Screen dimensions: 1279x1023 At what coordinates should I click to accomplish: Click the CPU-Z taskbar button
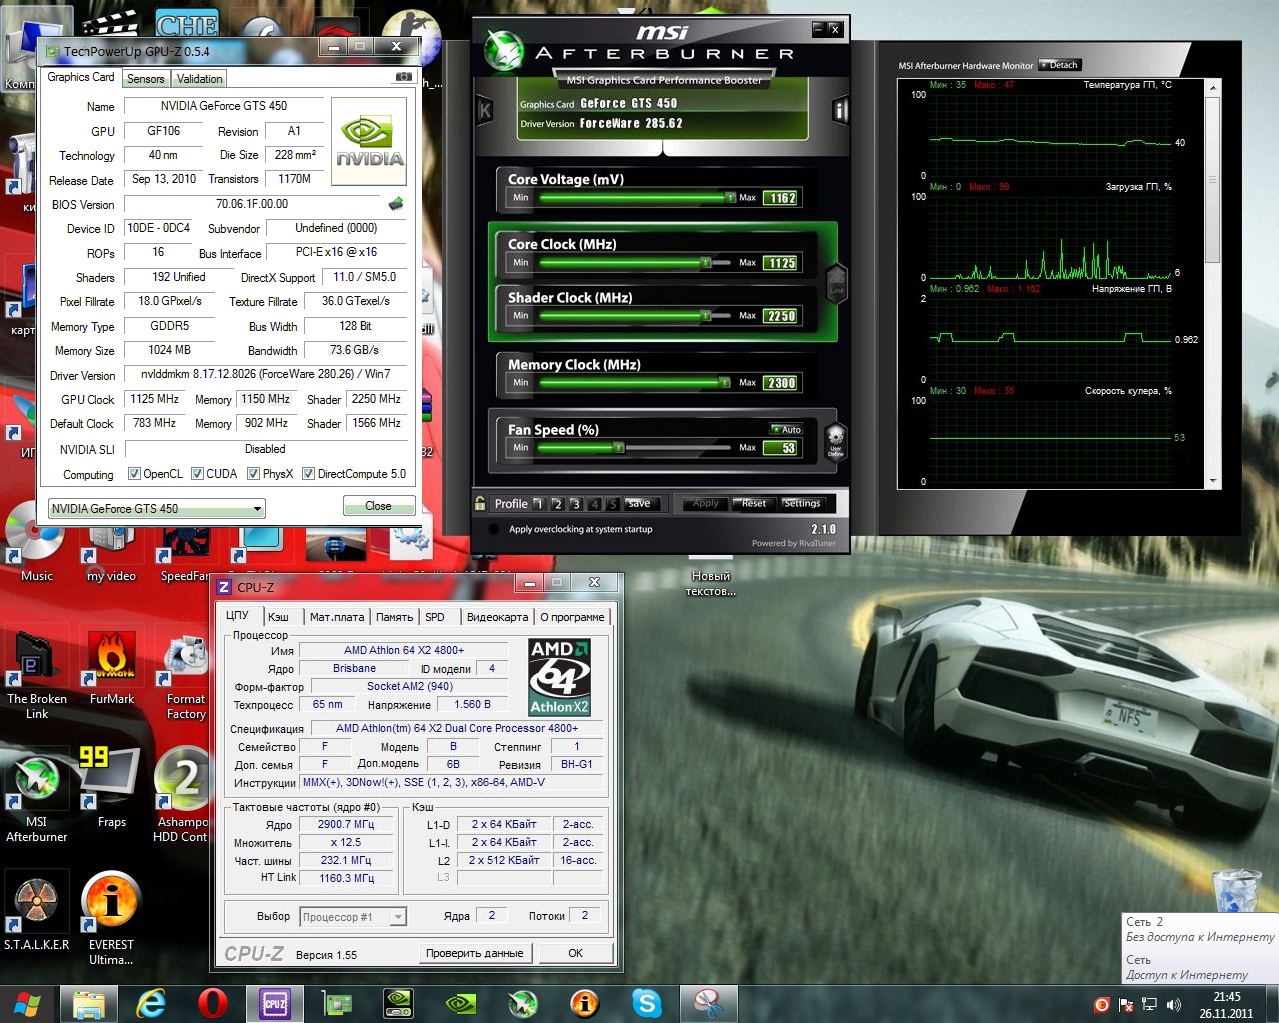point(275,1003)
